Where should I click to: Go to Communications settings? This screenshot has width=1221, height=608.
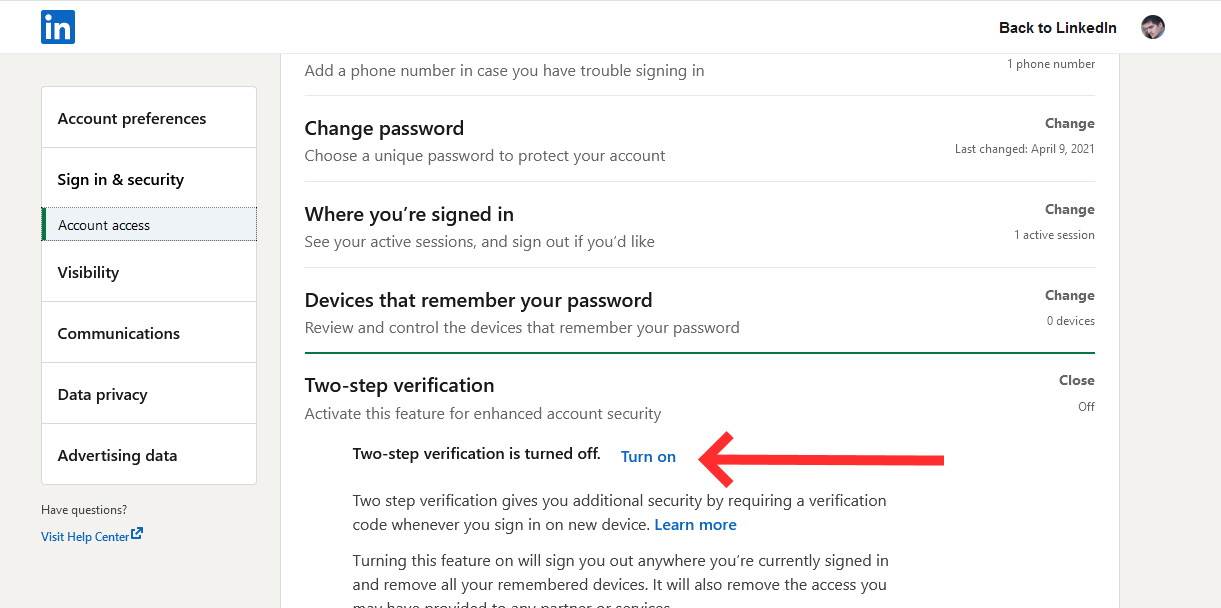[x=119, y=333]
